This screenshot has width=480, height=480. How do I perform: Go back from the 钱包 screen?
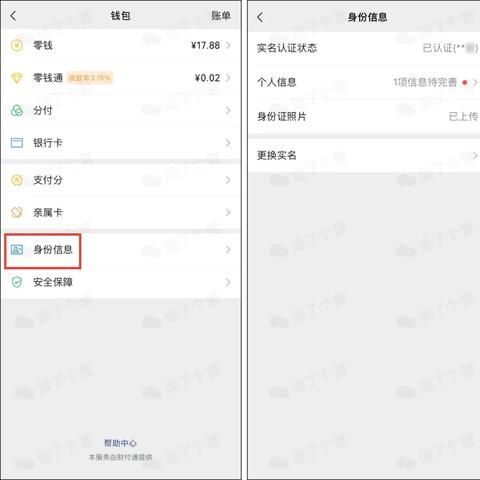tap(13, 16)
